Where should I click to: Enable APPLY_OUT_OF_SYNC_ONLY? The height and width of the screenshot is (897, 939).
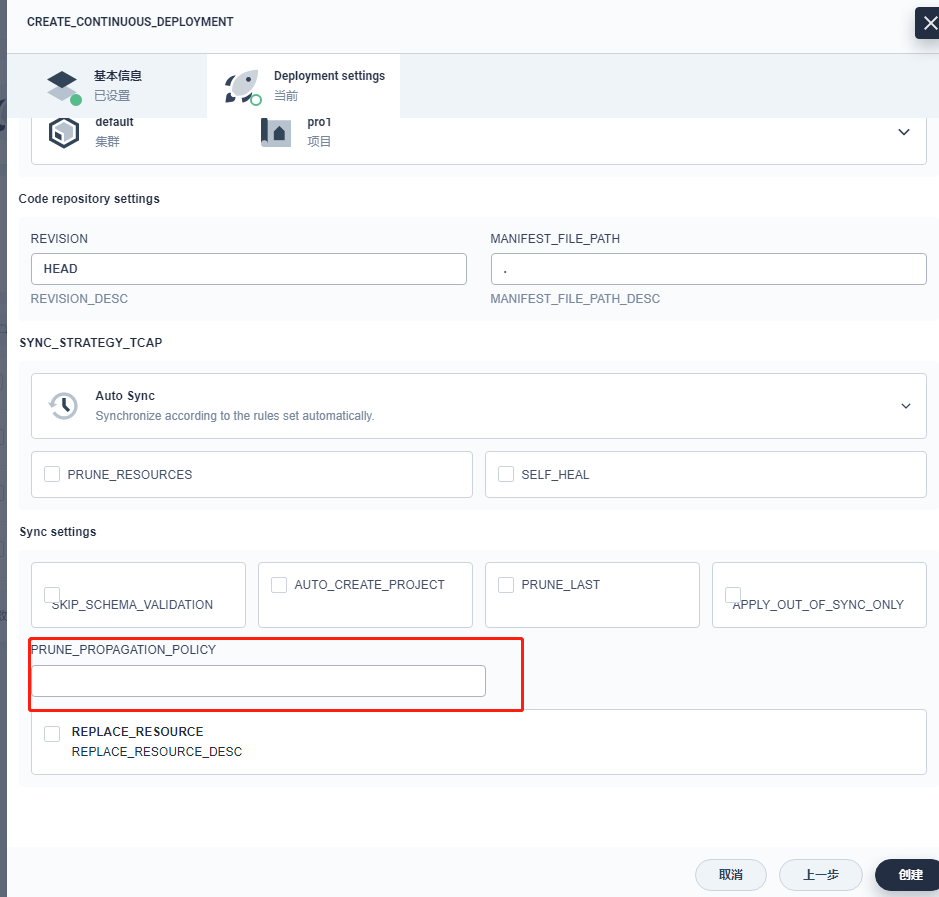point(732,594)
